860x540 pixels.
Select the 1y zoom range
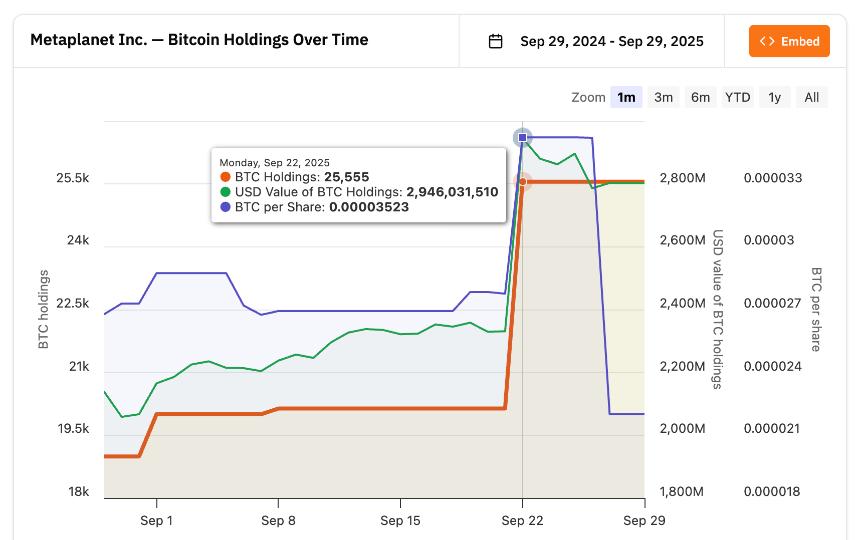[774, 98]
